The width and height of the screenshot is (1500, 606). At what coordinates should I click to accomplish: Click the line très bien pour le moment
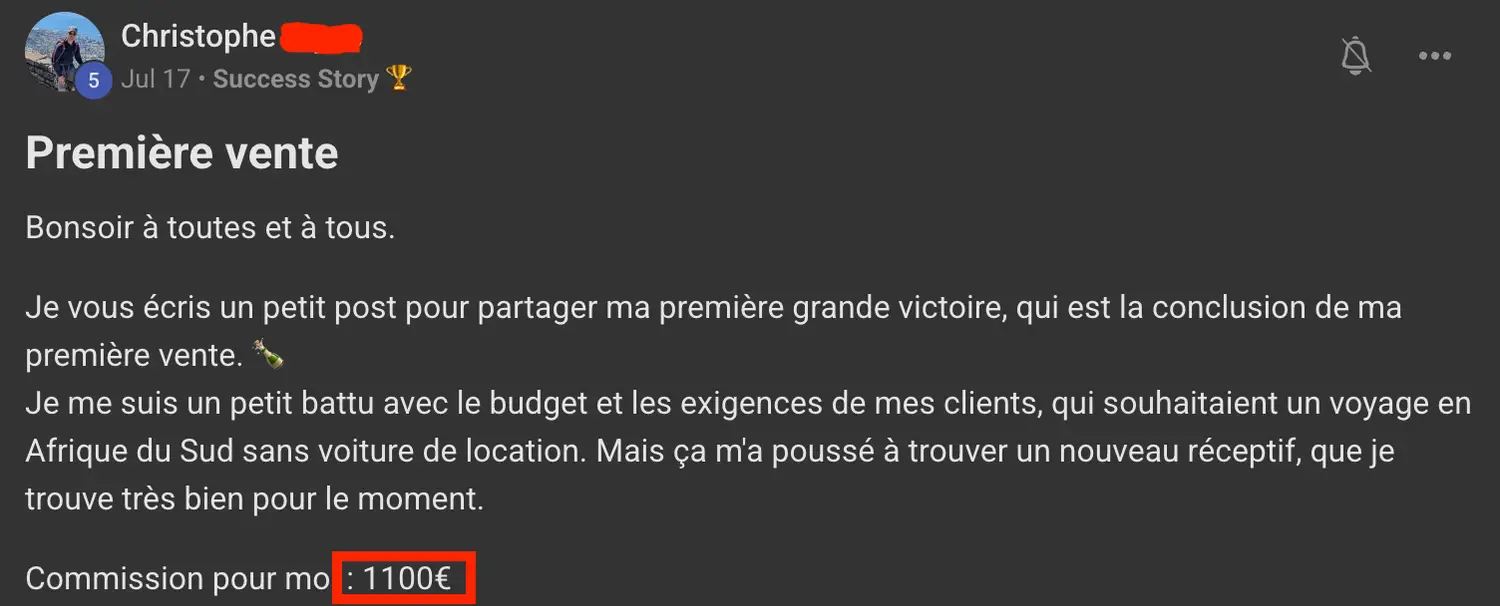click(290, 498)
